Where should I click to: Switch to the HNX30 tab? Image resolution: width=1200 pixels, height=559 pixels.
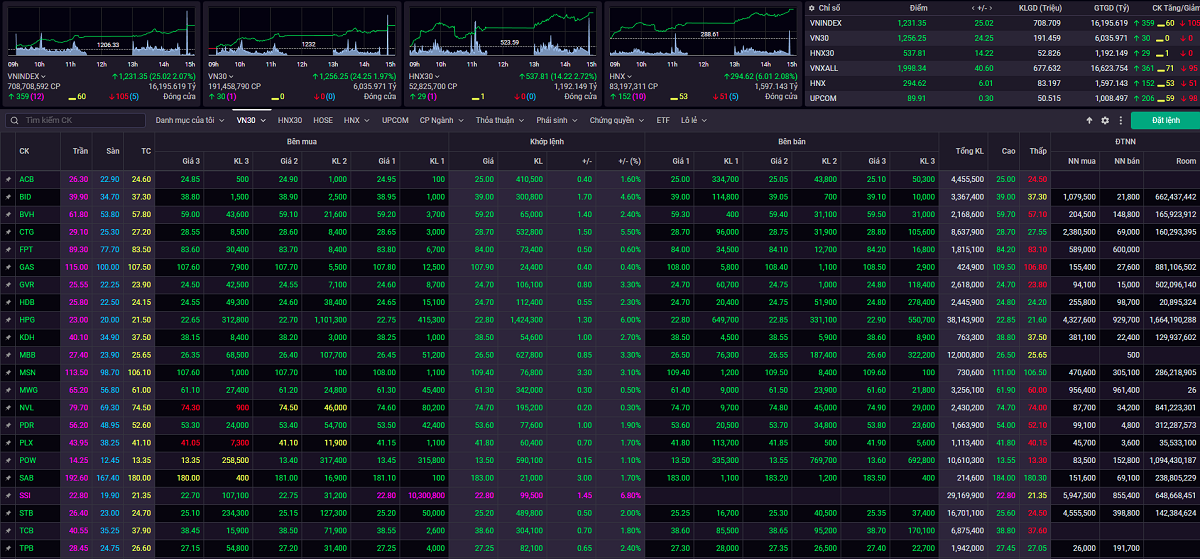(x=289, y=120)
